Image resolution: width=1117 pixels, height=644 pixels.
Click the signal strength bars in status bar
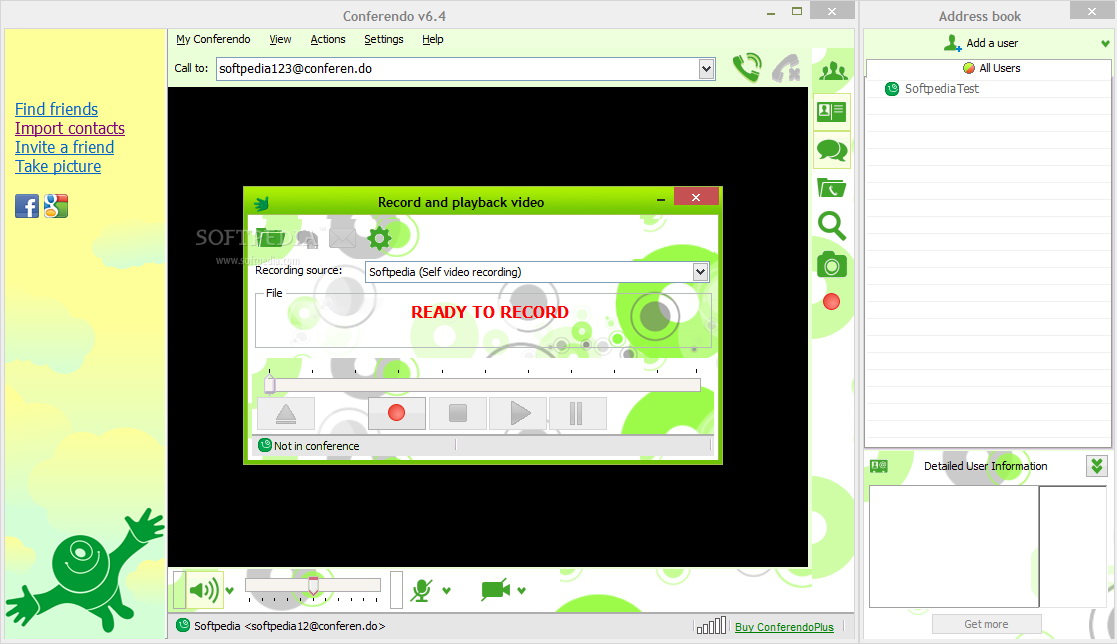[711, 626]
